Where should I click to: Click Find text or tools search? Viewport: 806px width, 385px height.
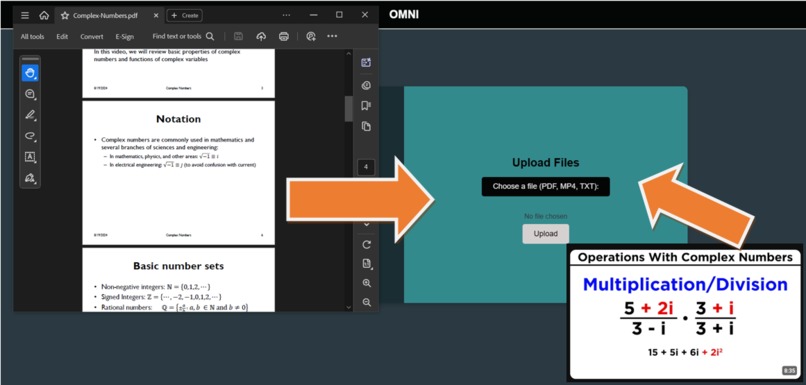[177, 36]
